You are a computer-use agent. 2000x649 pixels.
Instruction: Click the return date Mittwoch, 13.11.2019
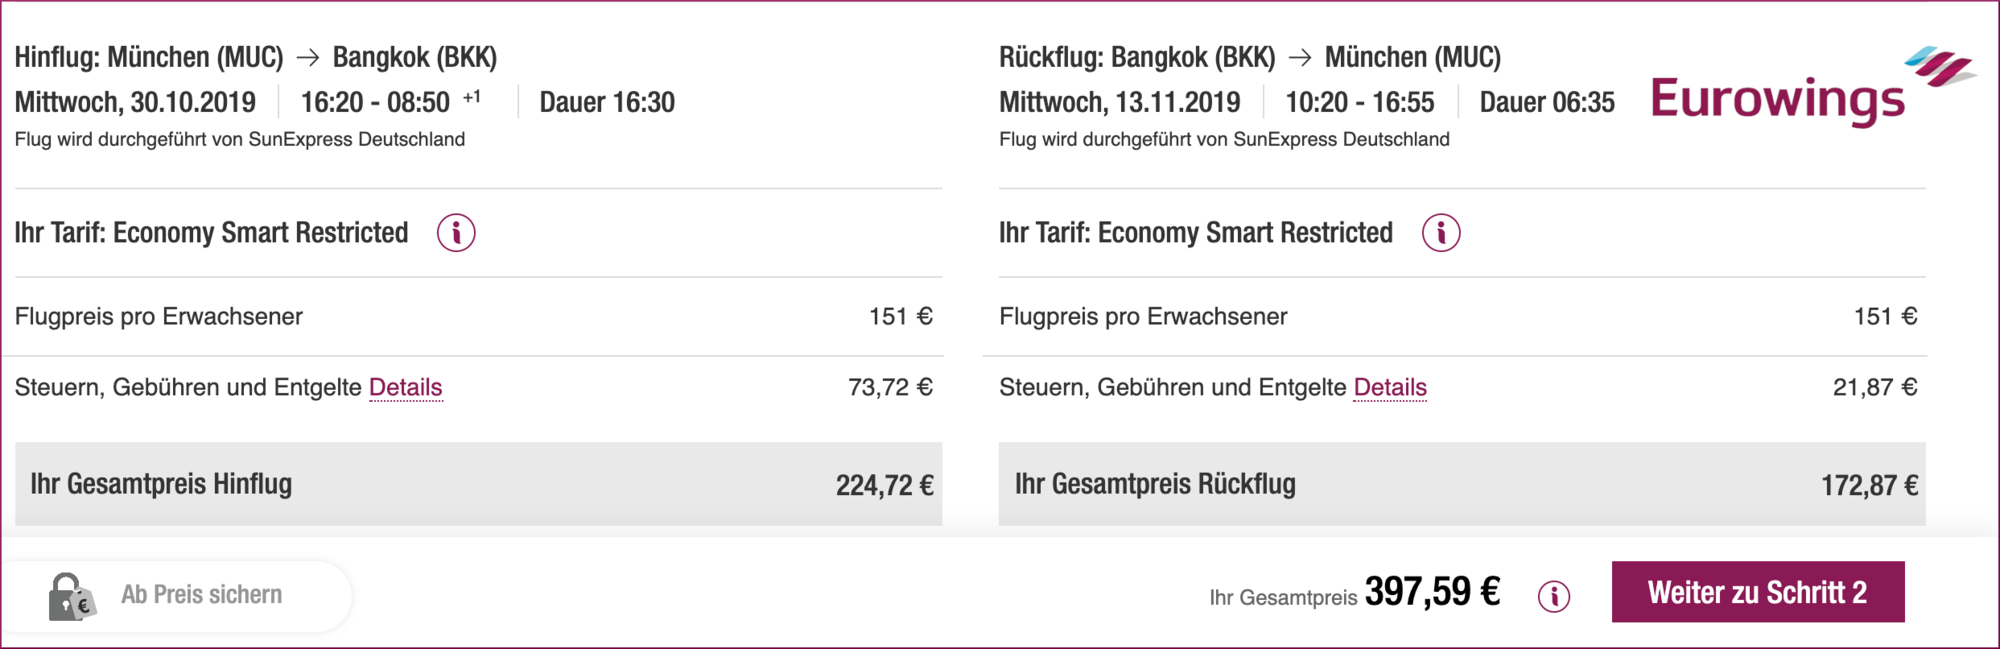click(x=1119, y=102)
